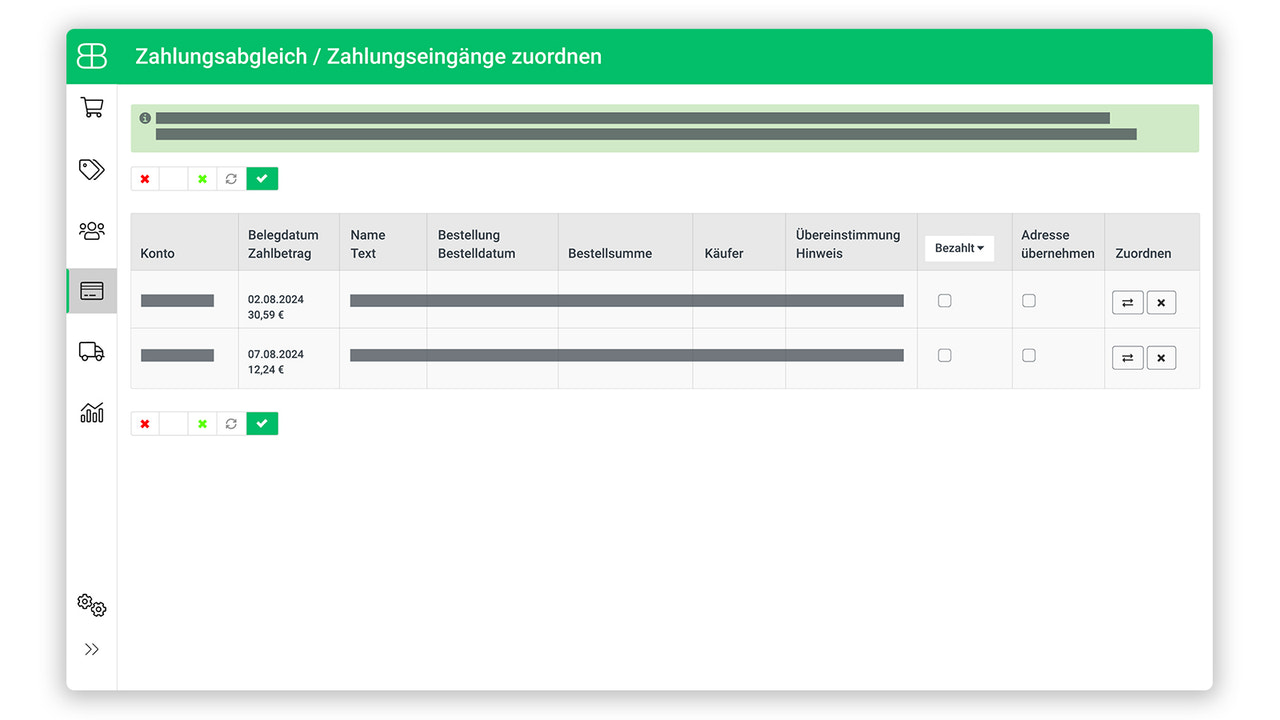1280x720 pixels.
Task: Expand the collapsed sidebar using the chevron arrows
Action: pos(91,648)
